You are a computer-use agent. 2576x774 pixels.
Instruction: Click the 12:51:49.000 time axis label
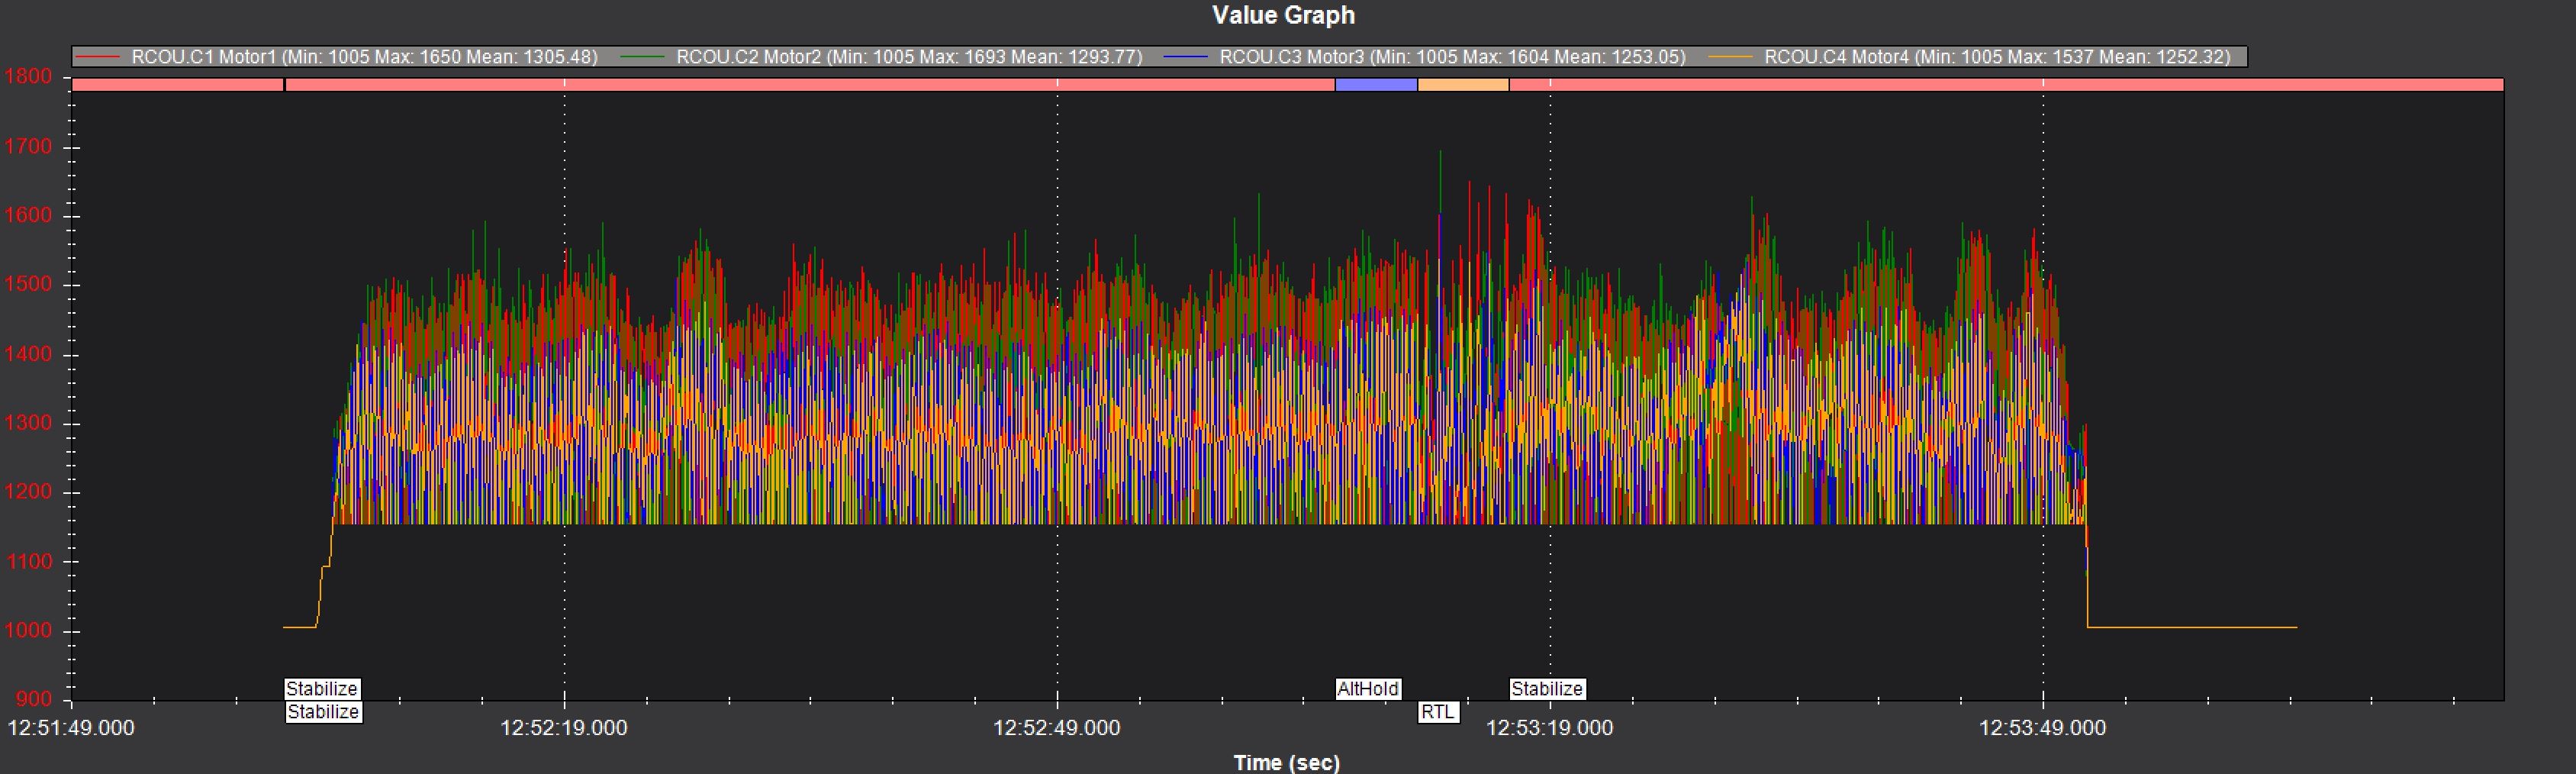click(x=71, y=728)
